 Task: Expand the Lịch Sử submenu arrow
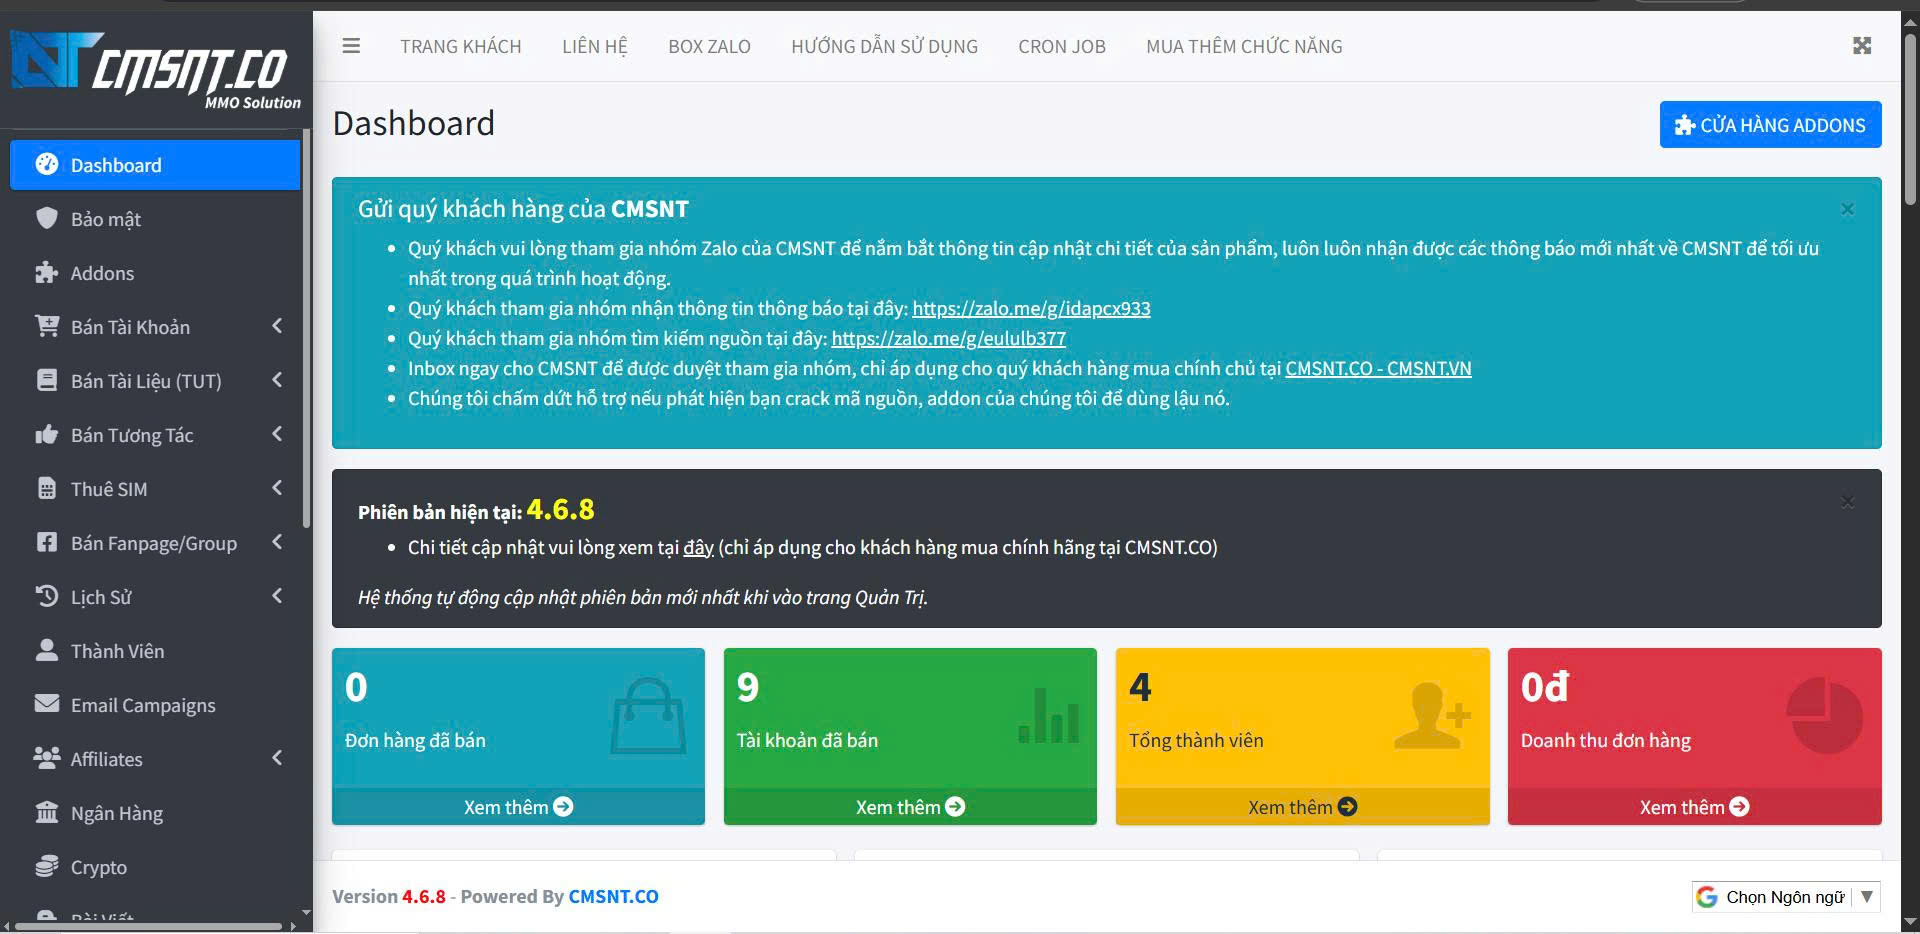tap(277, 596)
